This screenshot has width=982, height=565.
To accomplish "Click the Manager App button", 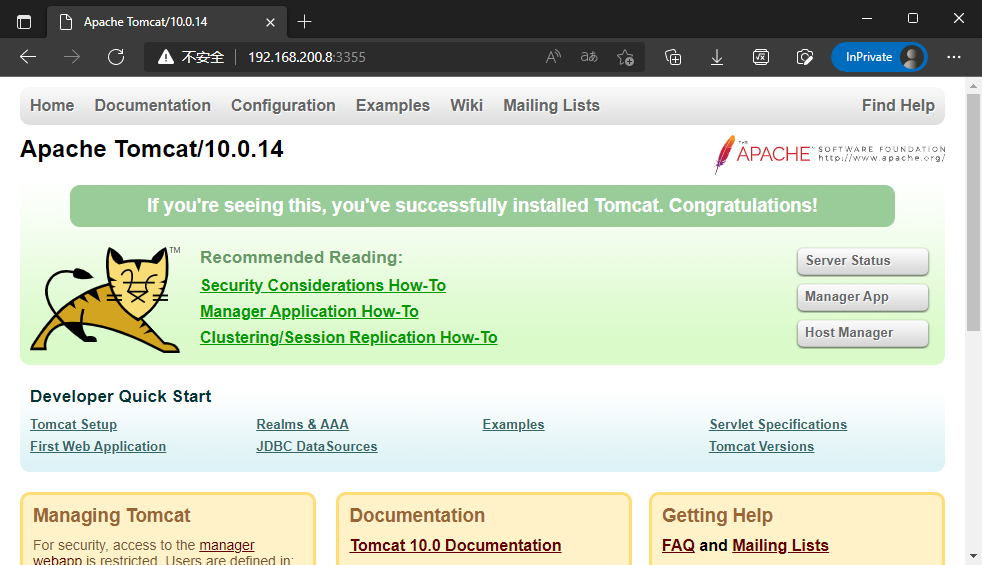I will [x=862, y=297].
